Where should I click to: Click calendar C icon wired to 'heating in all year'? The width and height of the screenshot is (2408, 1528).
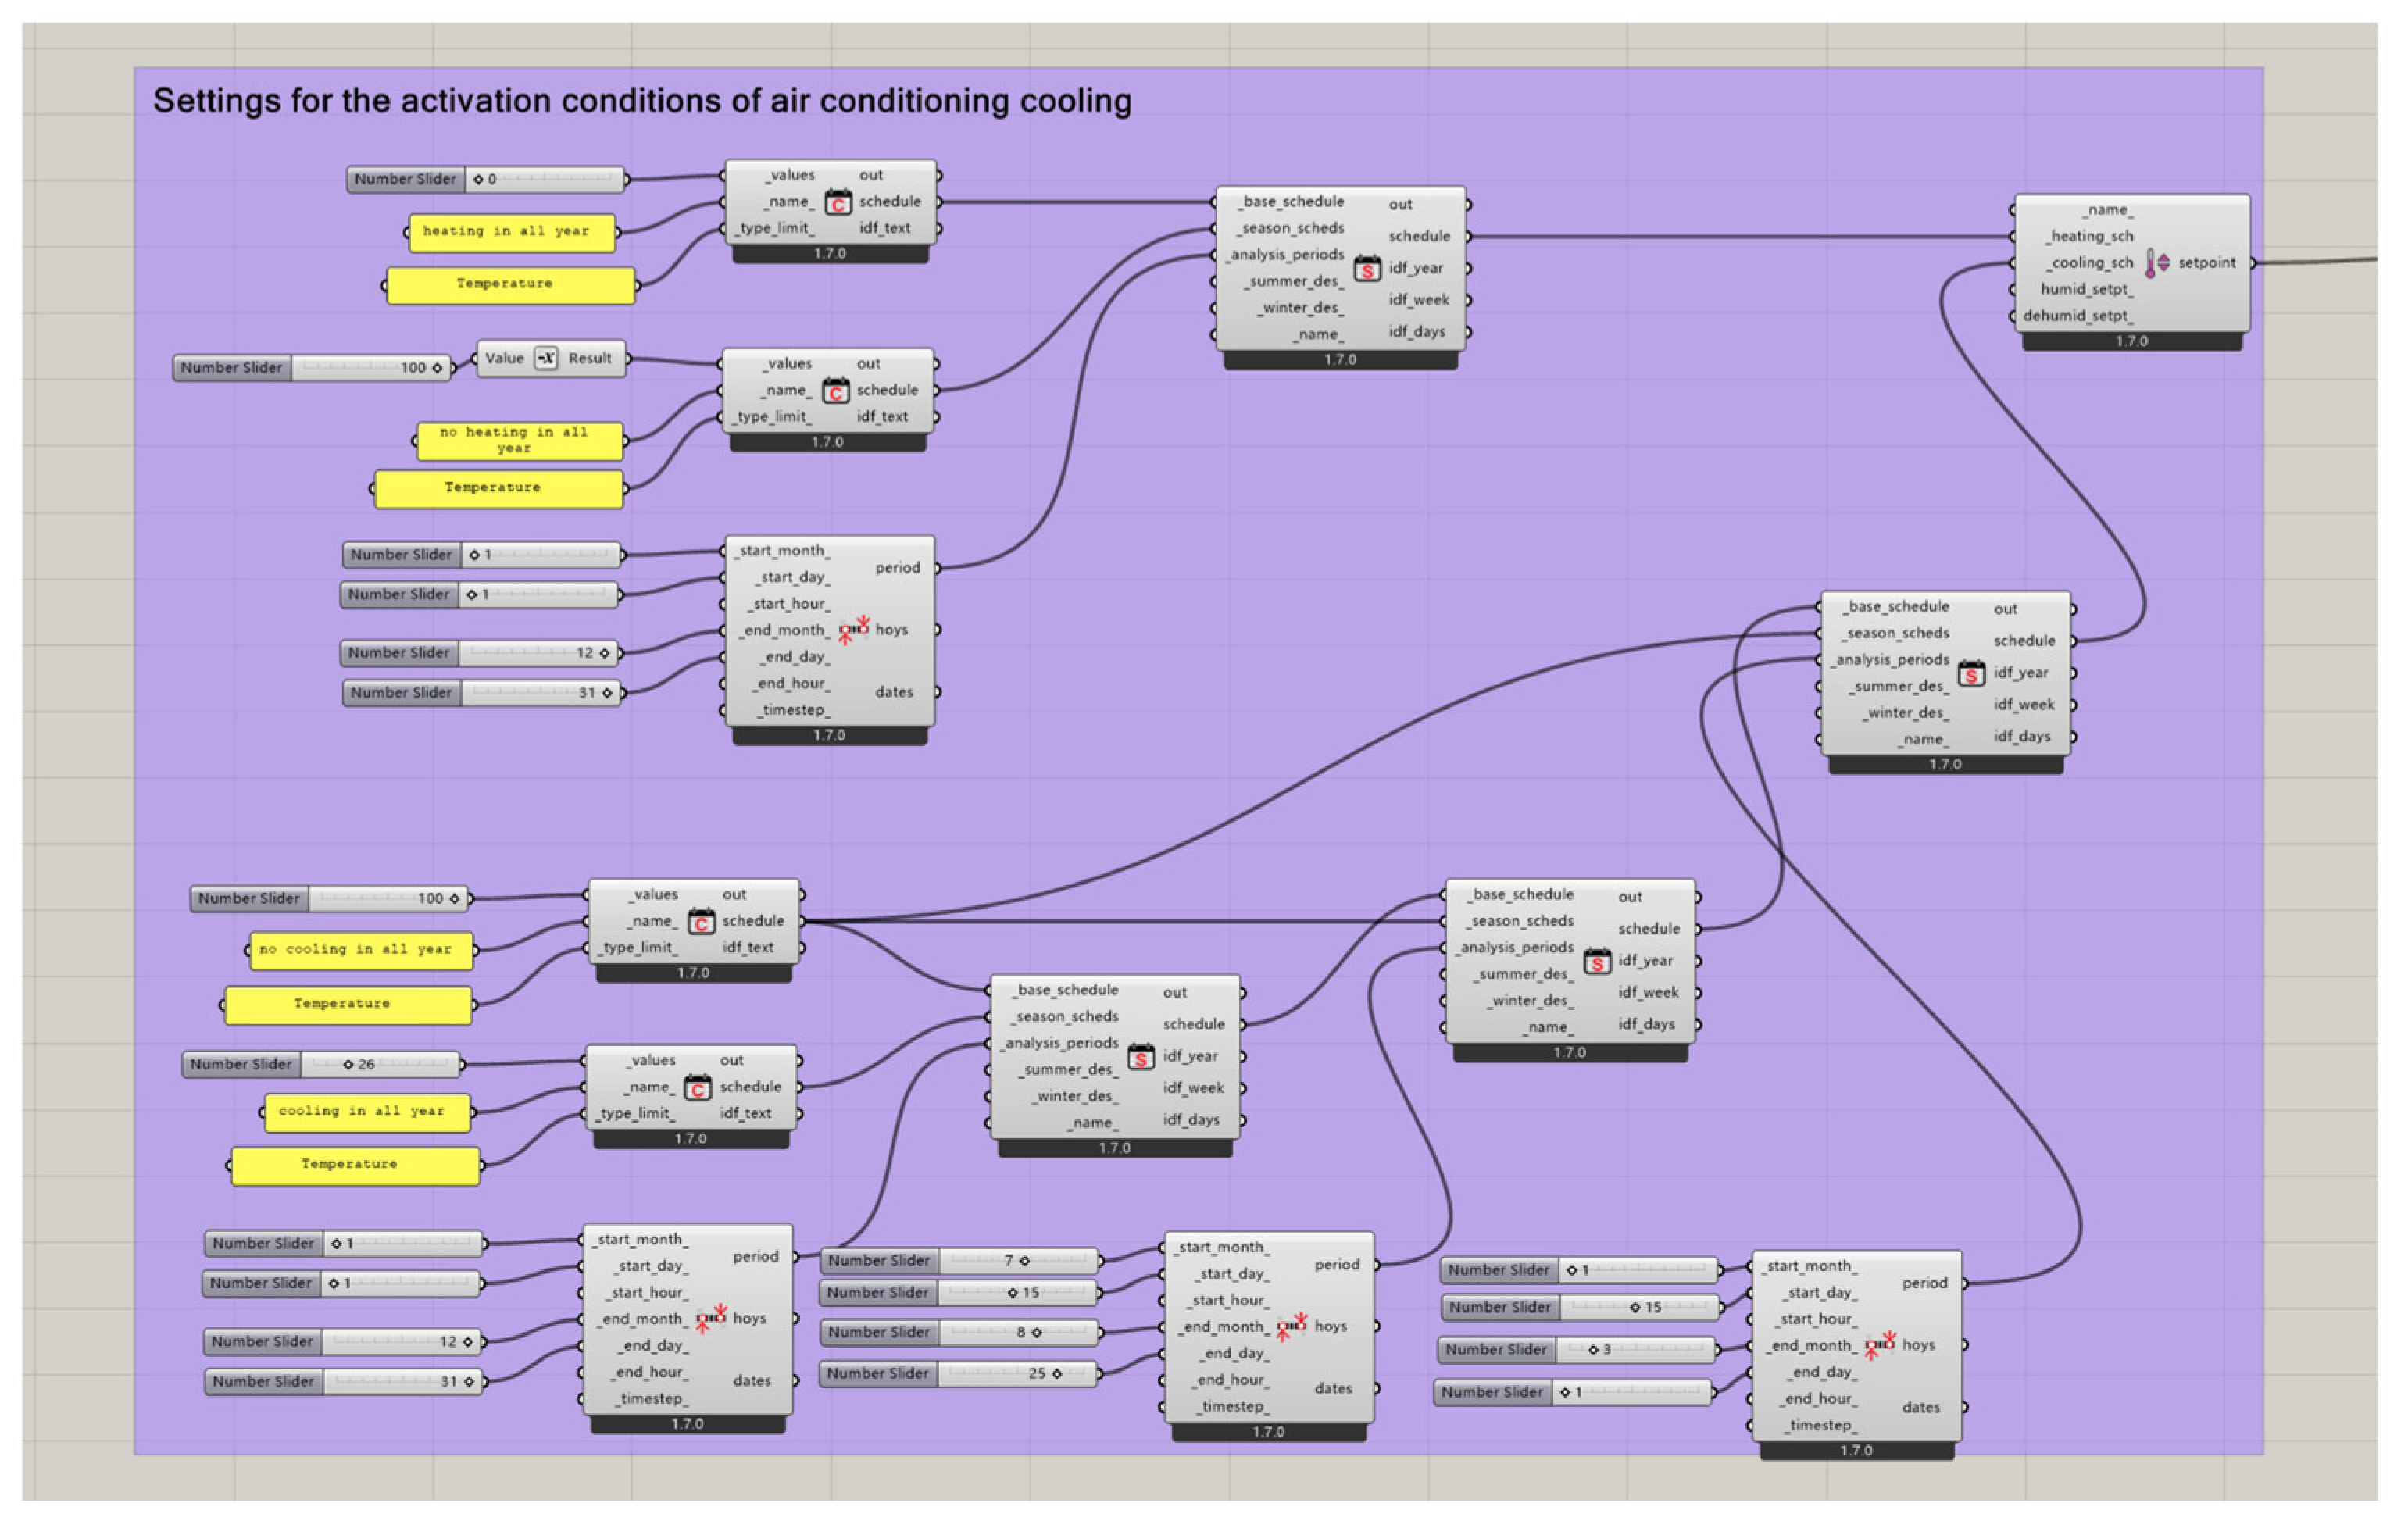(838, 203)
